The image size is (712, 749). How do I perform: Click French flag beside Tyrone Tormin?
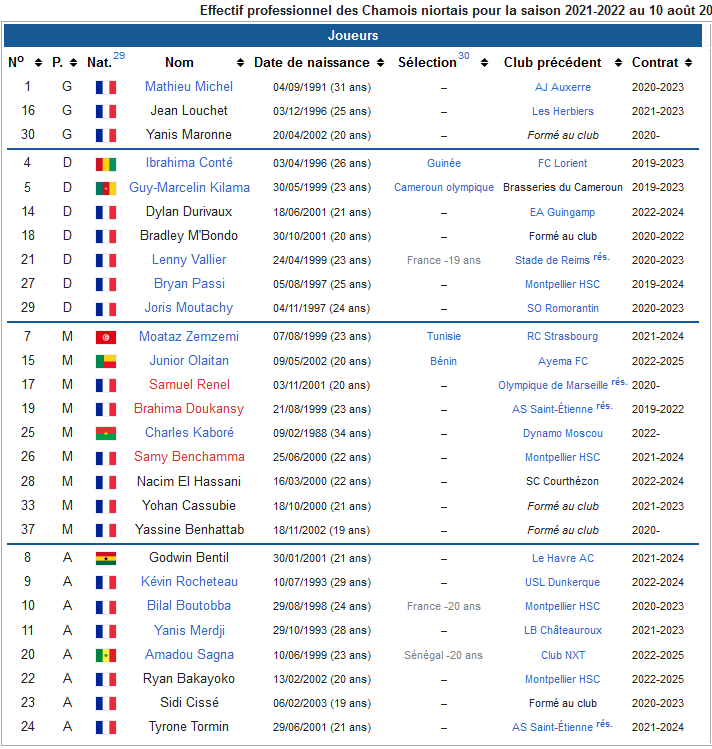pos(106,727)
